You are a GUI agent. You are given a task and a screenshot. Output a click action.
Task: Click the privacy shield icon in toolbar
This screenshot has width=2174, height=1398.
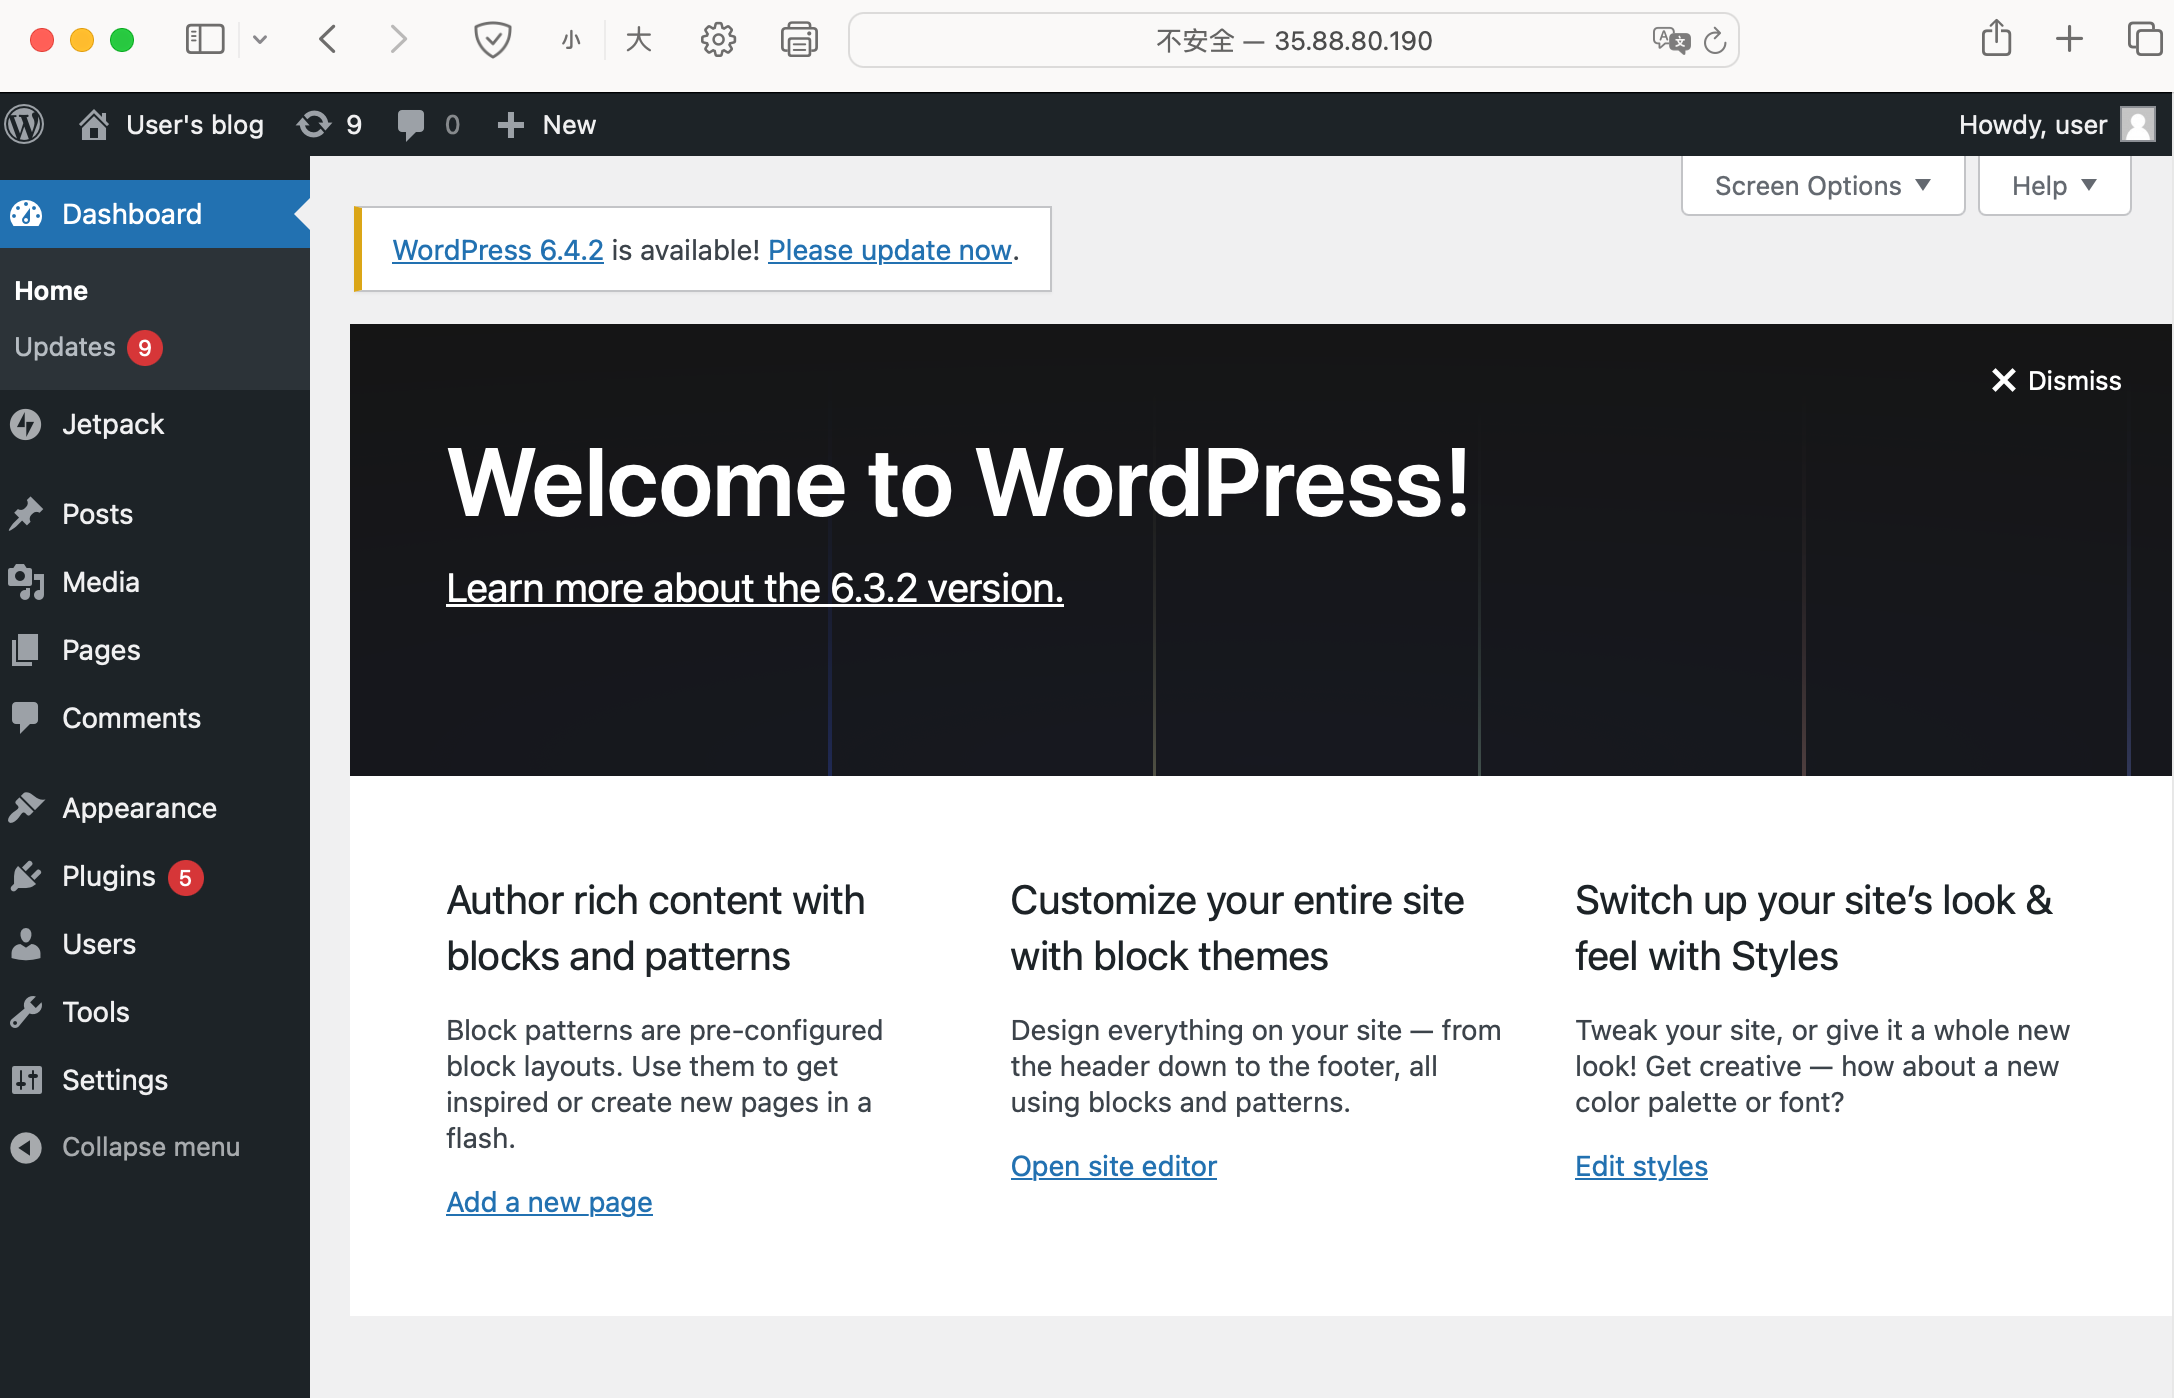click(492, 40)
